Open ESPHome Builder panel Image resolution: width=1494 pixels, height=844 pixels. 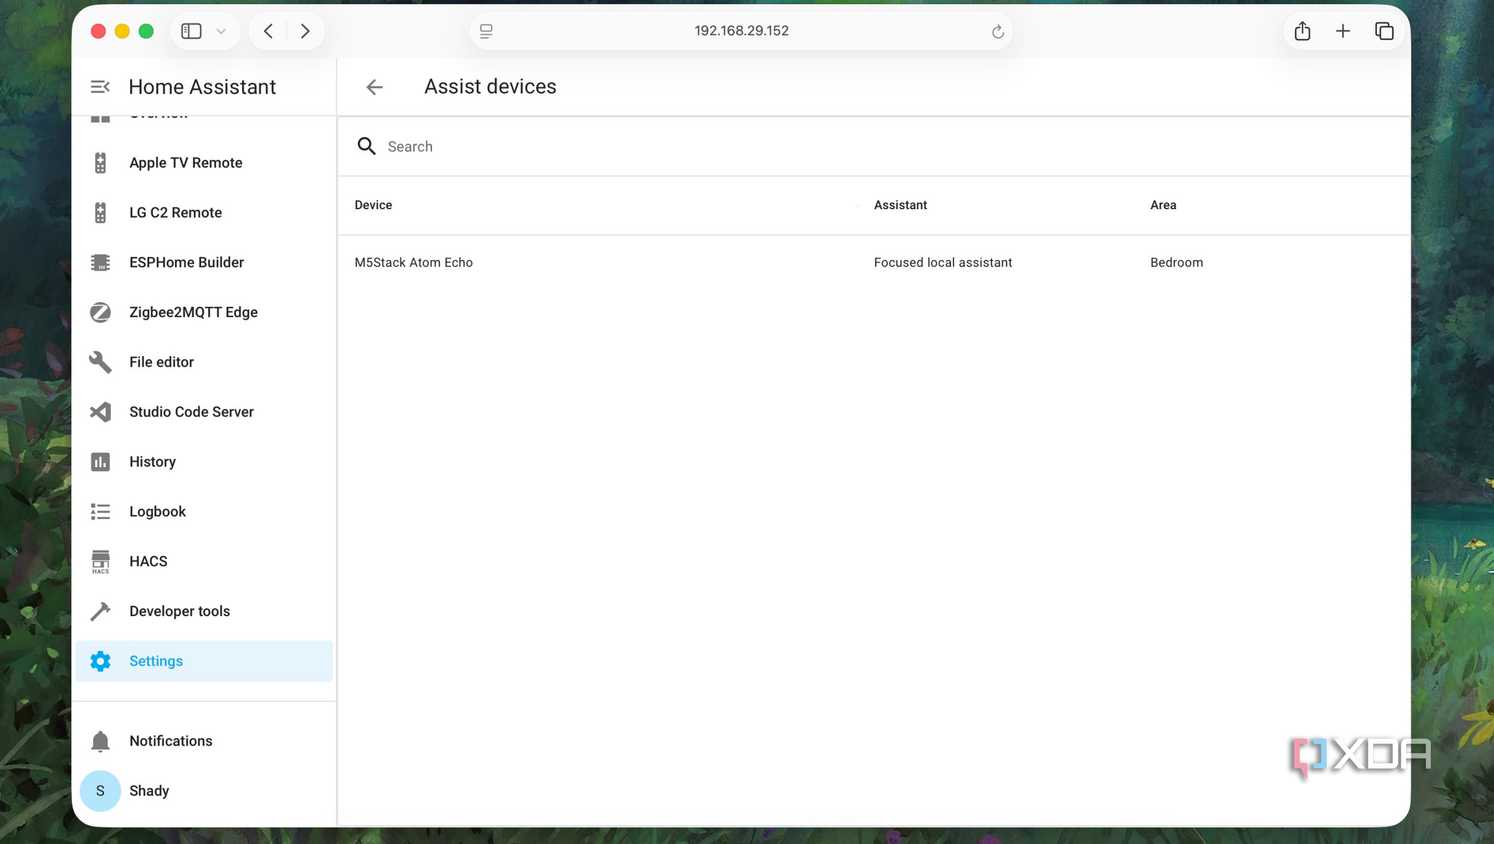204,263
